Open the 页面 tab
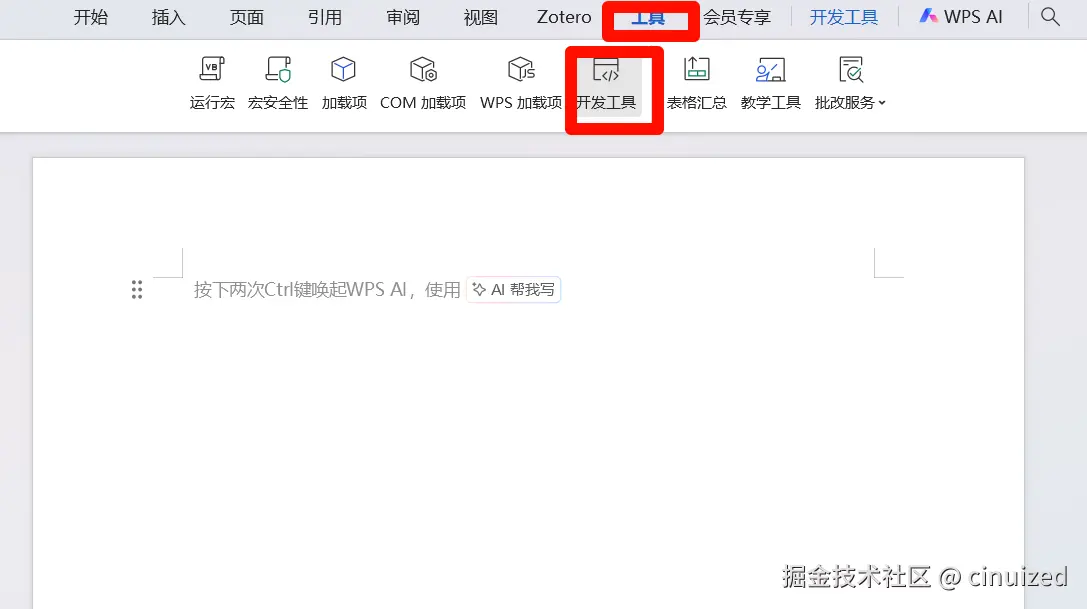Viewport: 1087px width, 609px height. pos(247,17)
